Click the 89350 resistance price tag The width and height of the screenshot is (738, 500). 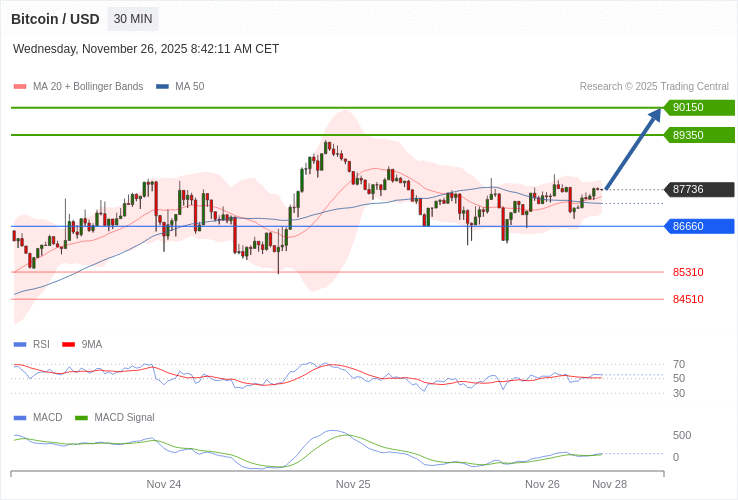[699, 135]
